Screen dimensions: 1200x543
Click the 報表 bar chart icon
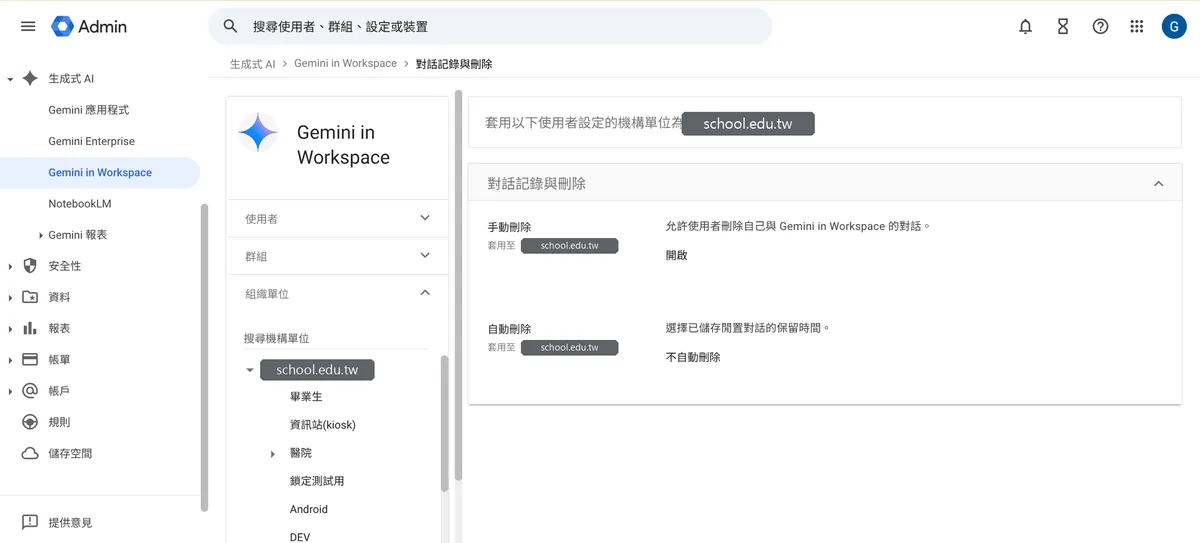30,328
